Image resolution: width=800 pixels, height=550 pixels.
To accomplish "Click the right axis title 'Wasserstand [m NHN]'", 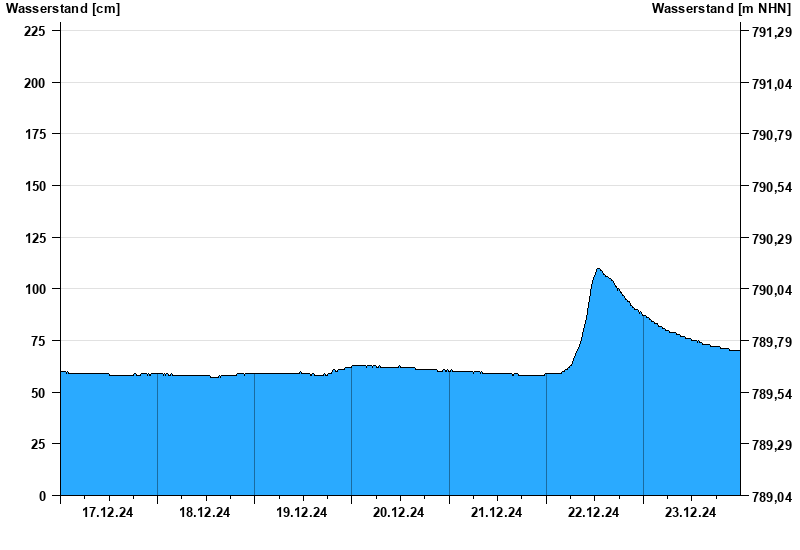I will click(721, 8).
